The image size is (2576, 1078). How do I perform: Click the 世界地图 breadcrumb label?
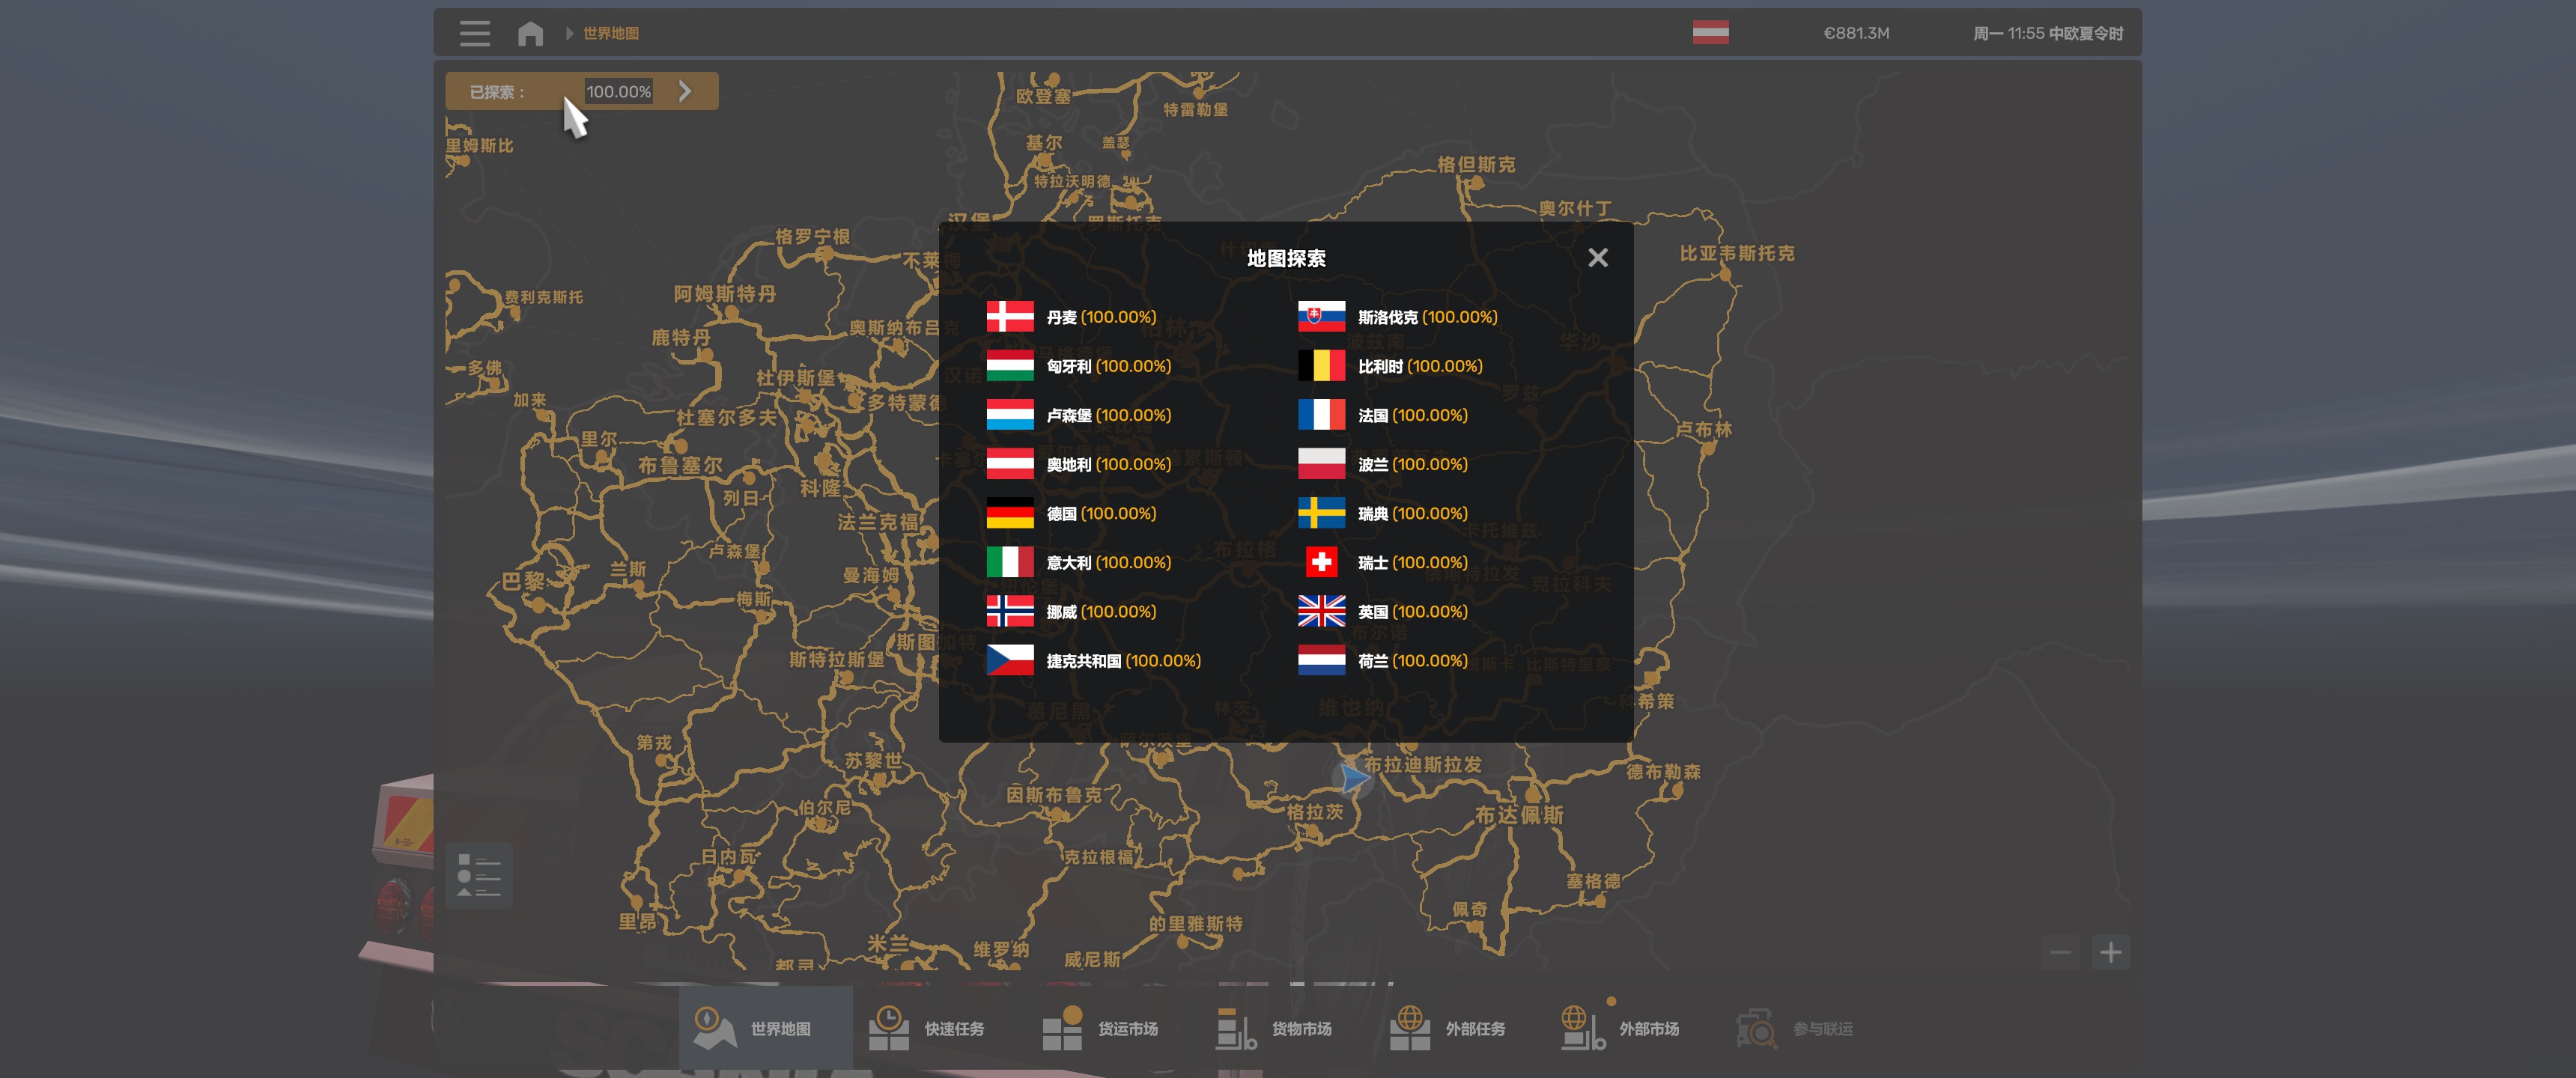[610, 34]
